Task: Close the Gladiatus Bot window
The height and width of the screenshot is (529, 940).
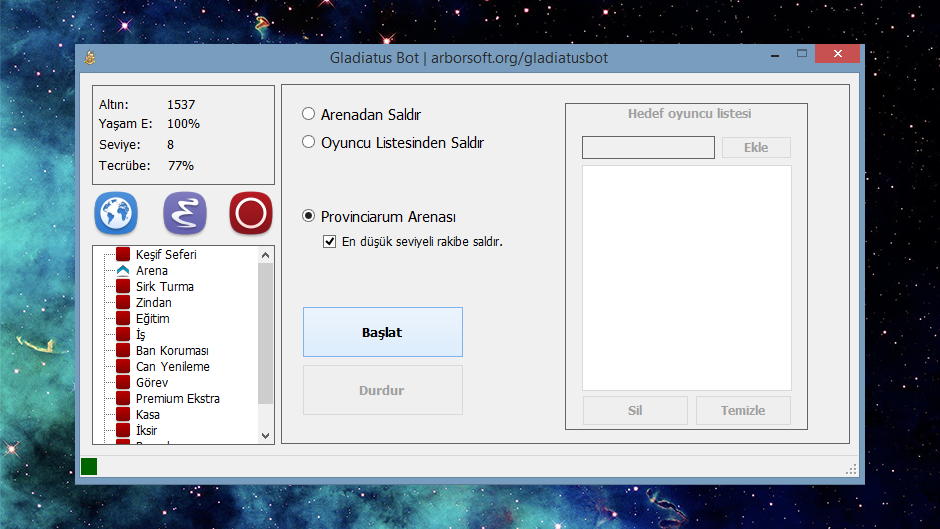Action: [x=836, y=56]
